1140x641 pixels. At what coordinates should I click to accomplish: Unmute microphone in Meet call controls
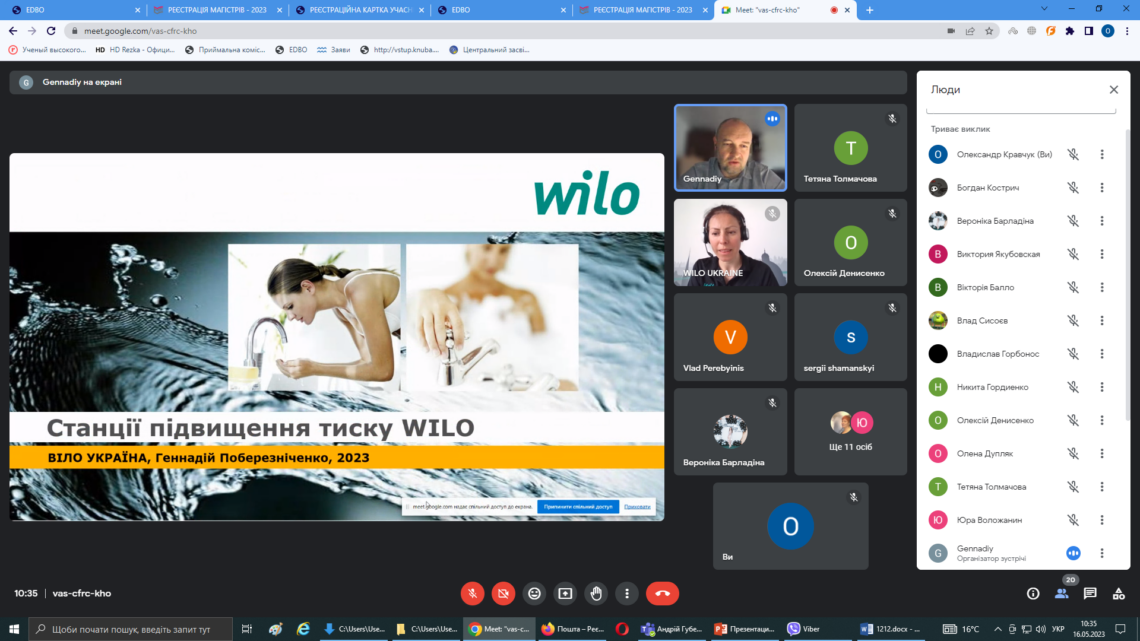[x=473, y=594]
